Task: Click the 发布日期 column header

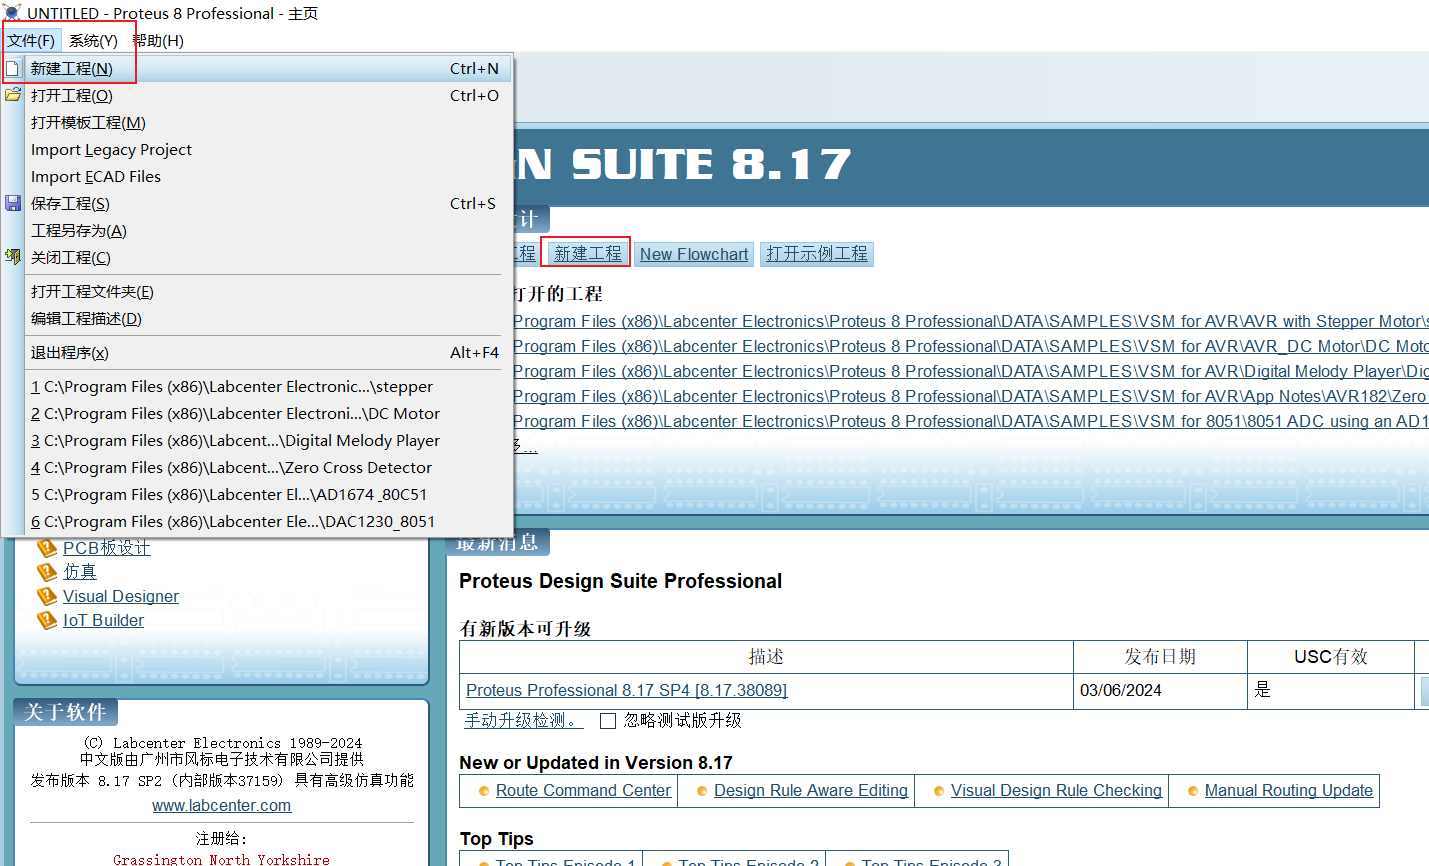Action: click(1160, 657)
